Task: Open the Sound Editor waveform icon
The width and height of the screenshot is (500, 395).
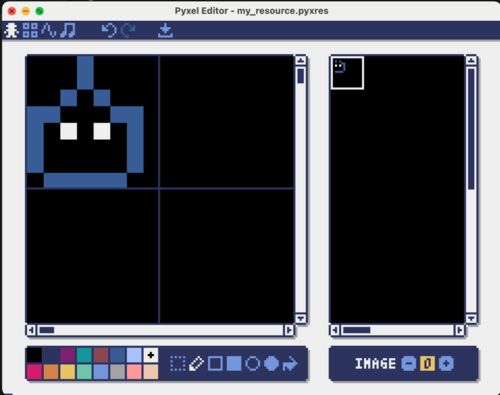Action: click(49, 30)
